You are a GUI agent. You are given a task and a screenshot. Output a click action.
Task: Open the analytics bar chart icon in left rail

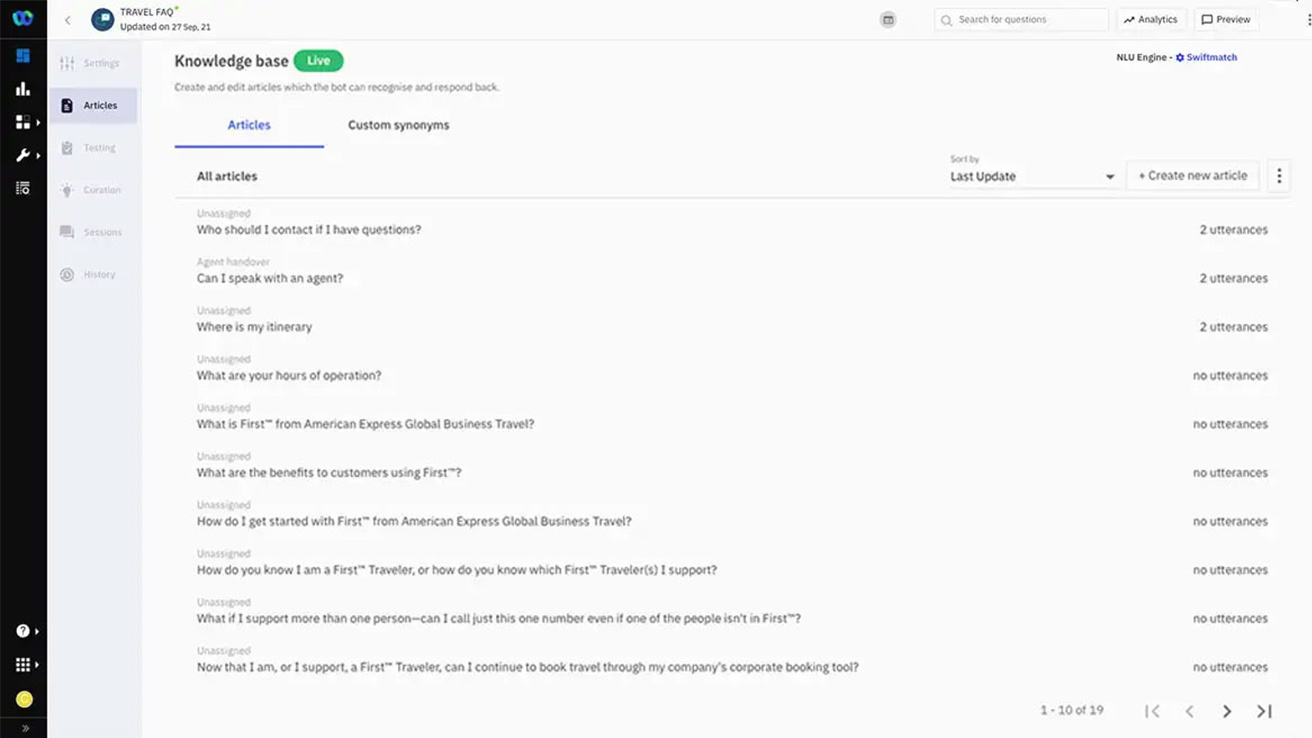[x=22, y=89]
